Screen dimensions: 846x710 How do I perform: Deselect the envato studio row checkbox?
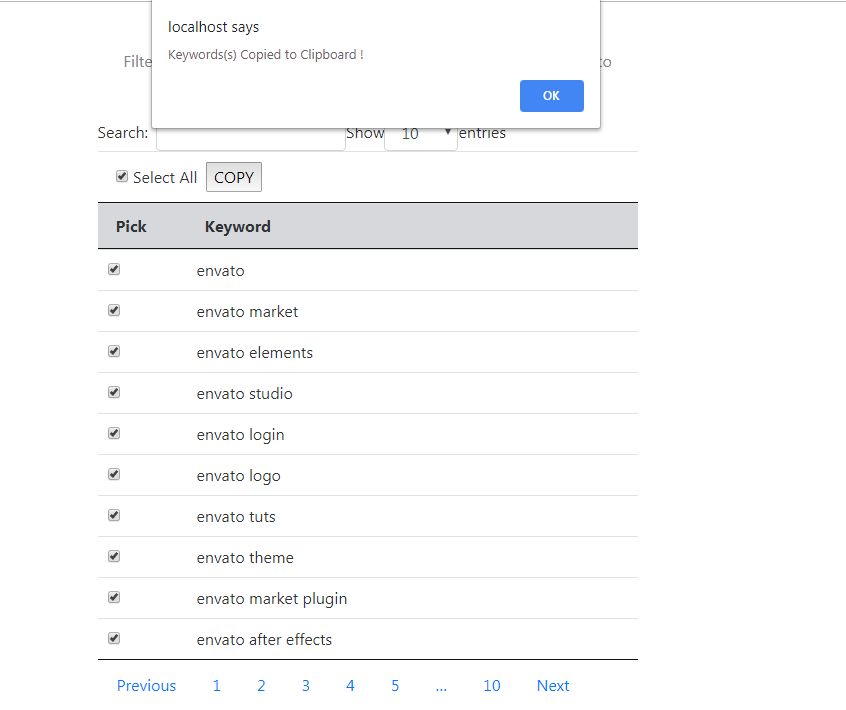point(114,393)
